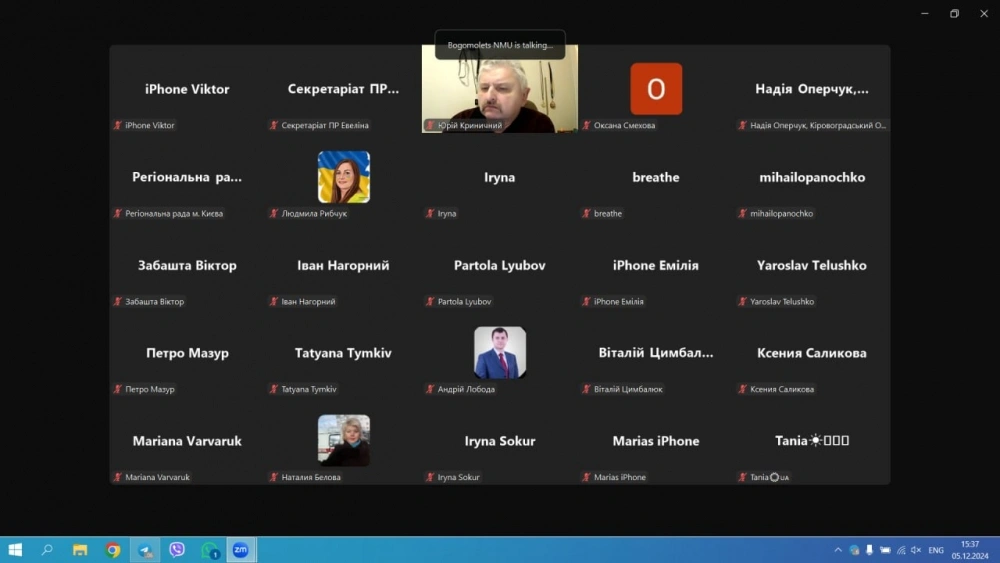Open File Explorer from the taskbar
This screenshot has width=1000, height=563.
[80, 550]
